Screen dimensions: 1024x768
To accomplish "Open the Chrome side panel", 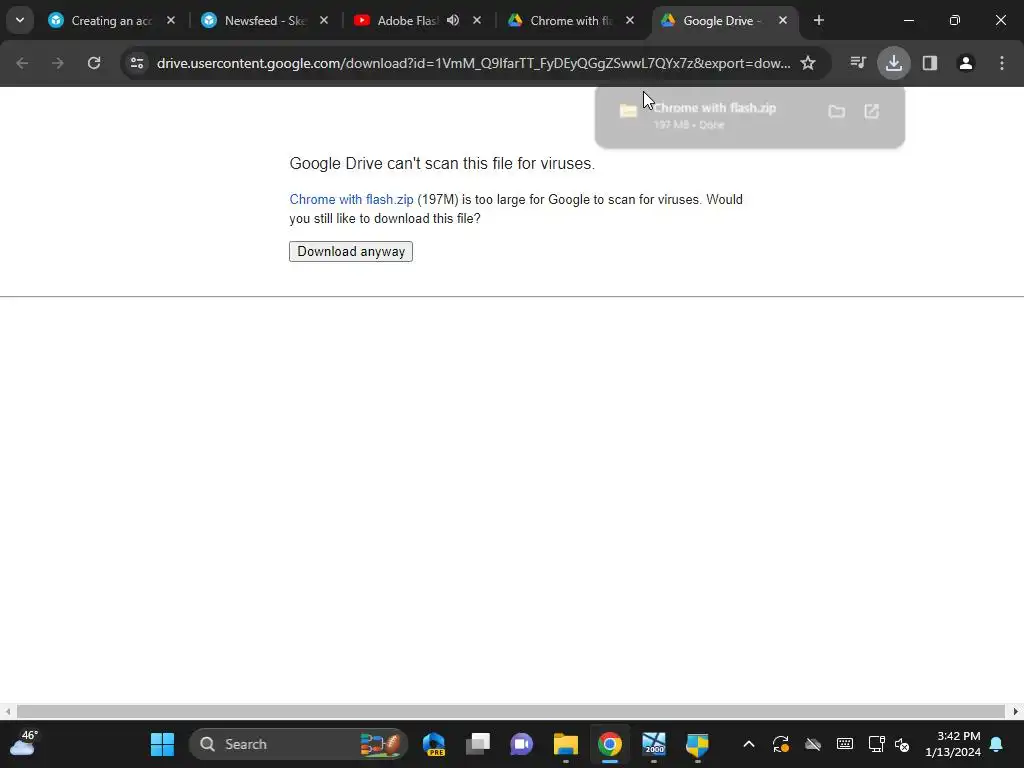I will (930, 63).
